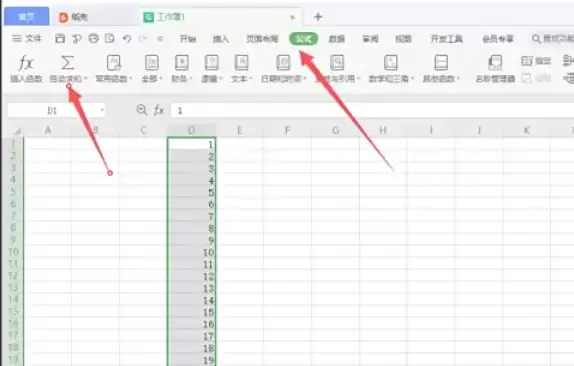This screenshot has height=366, width=574.
Task: Click the plus icon to add new tab
Action: (x=318, y=16)
